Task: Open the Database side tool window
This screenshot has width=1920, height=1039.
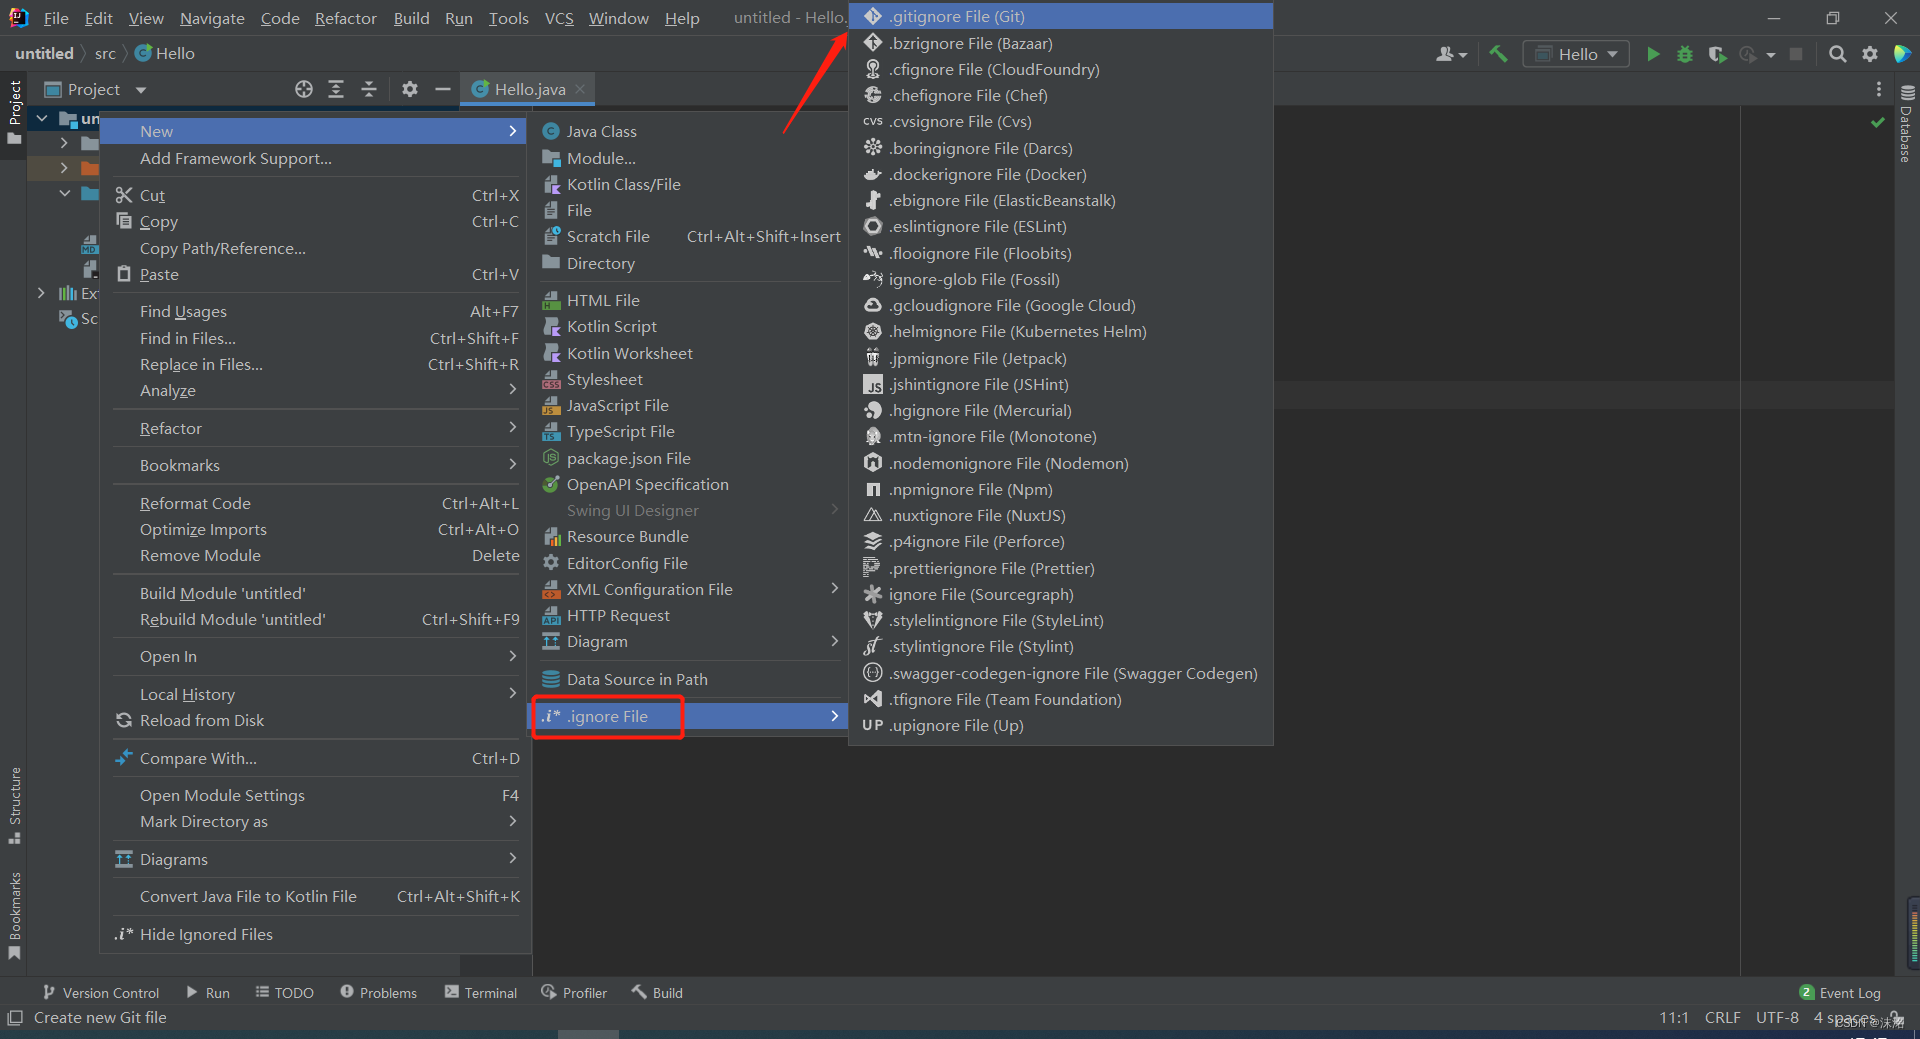Action: click(1906, 124)
